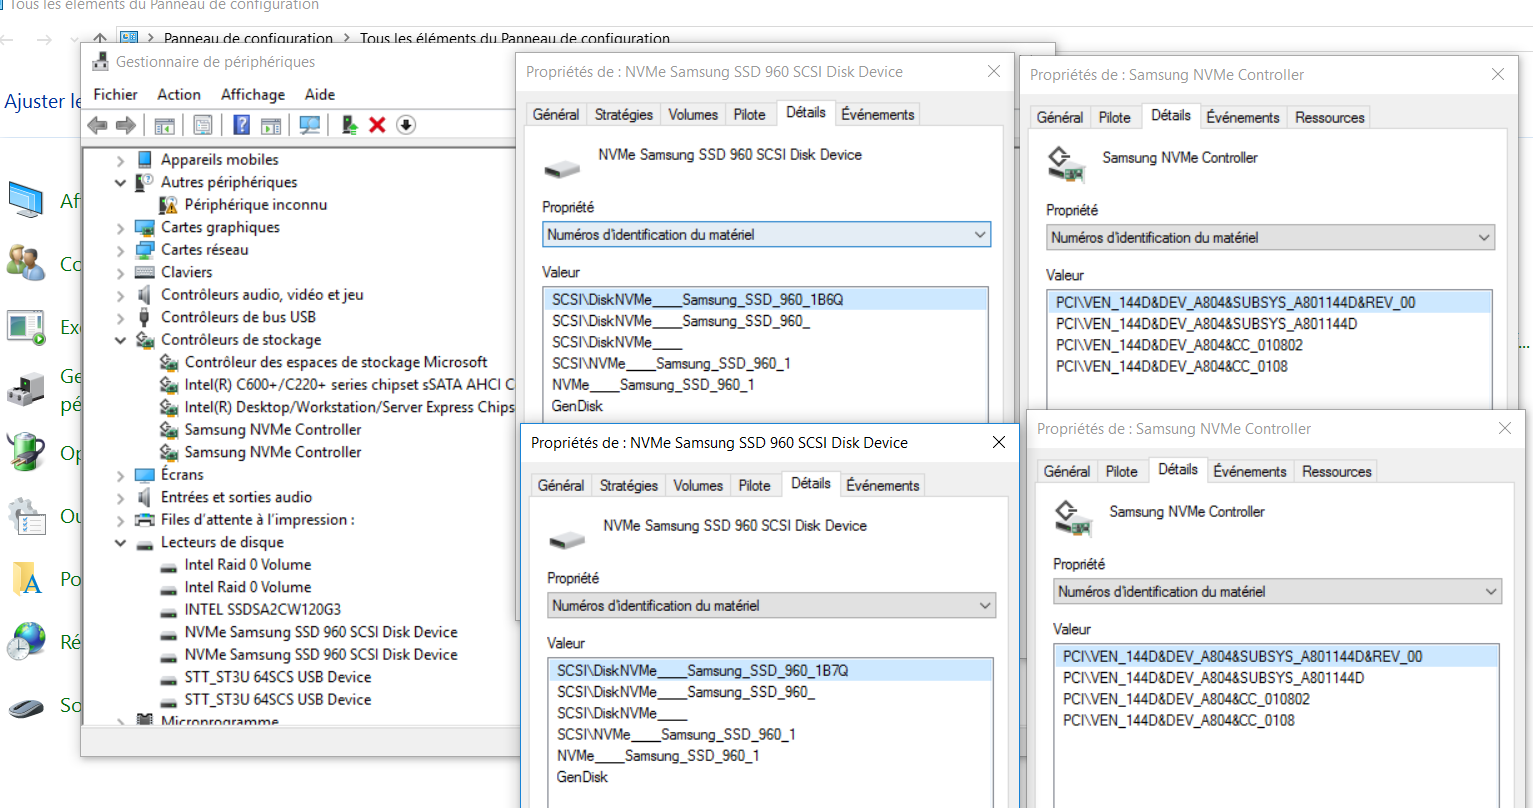This screenshot has height=808, width=1533.
Task: Select the Cartes graphiques category label
Action: [220, 227]
